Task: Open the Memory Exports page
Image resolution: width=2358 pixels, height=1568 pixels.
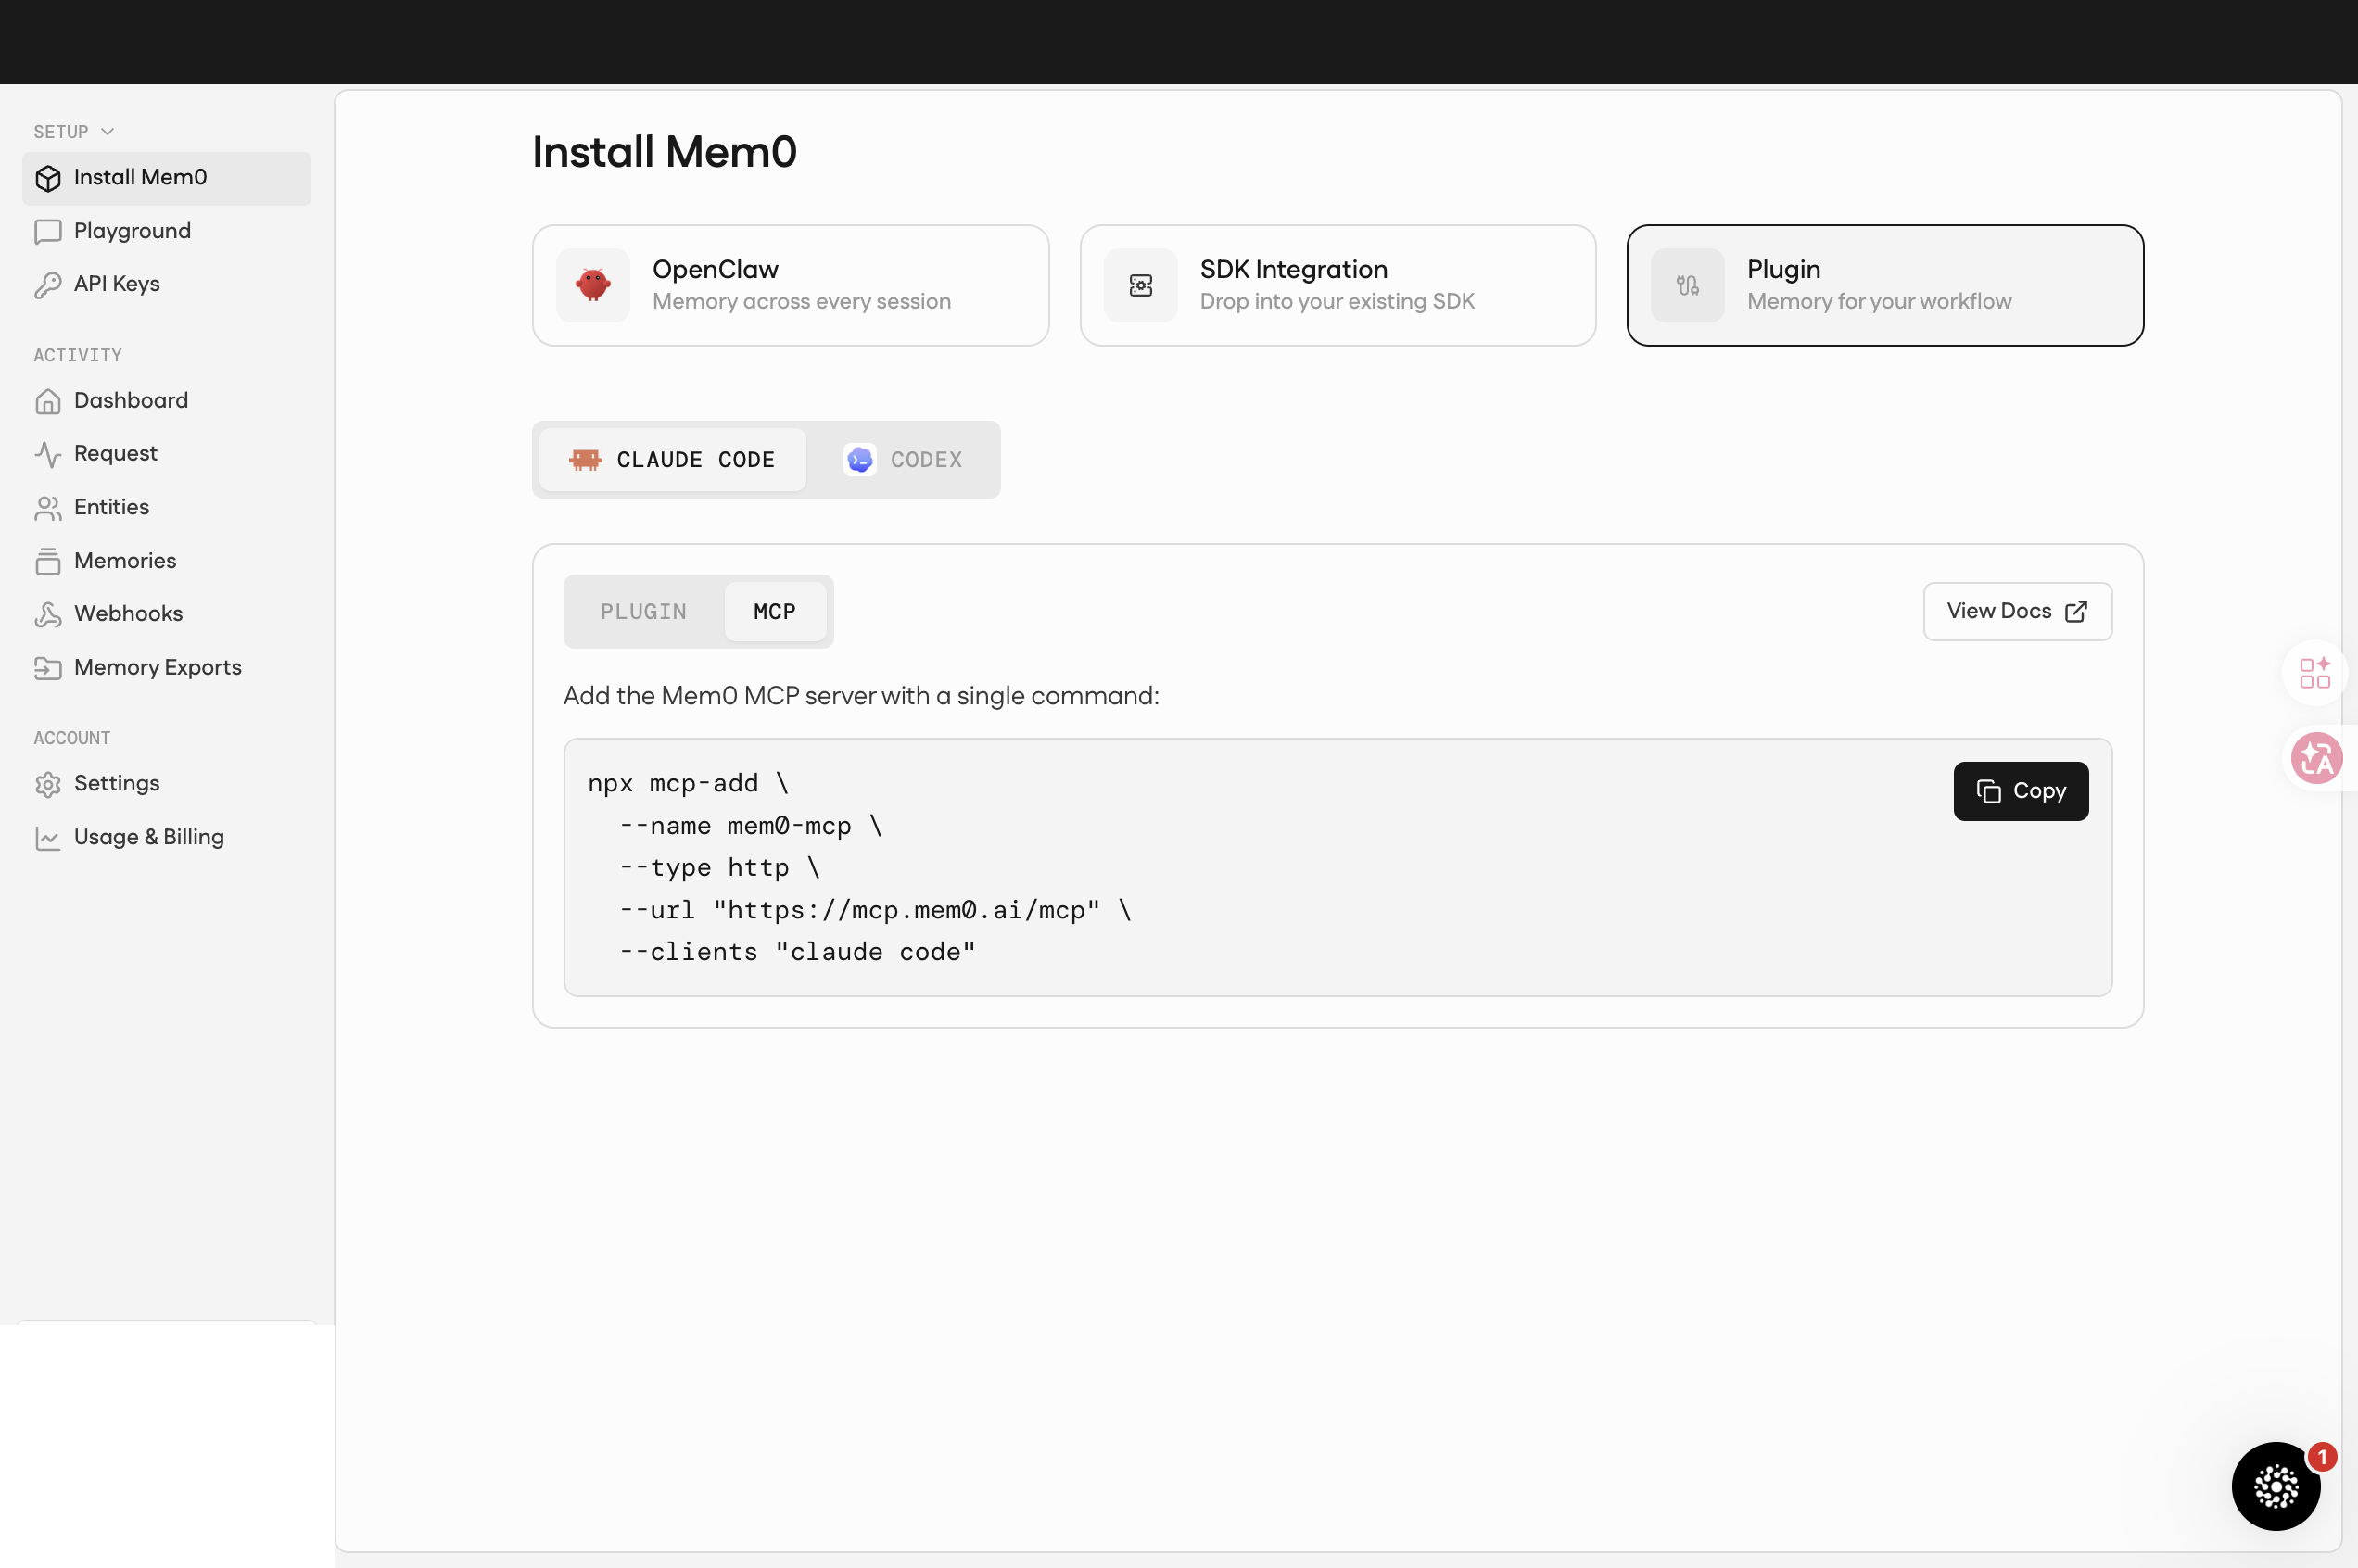Action: click(167, 668)
